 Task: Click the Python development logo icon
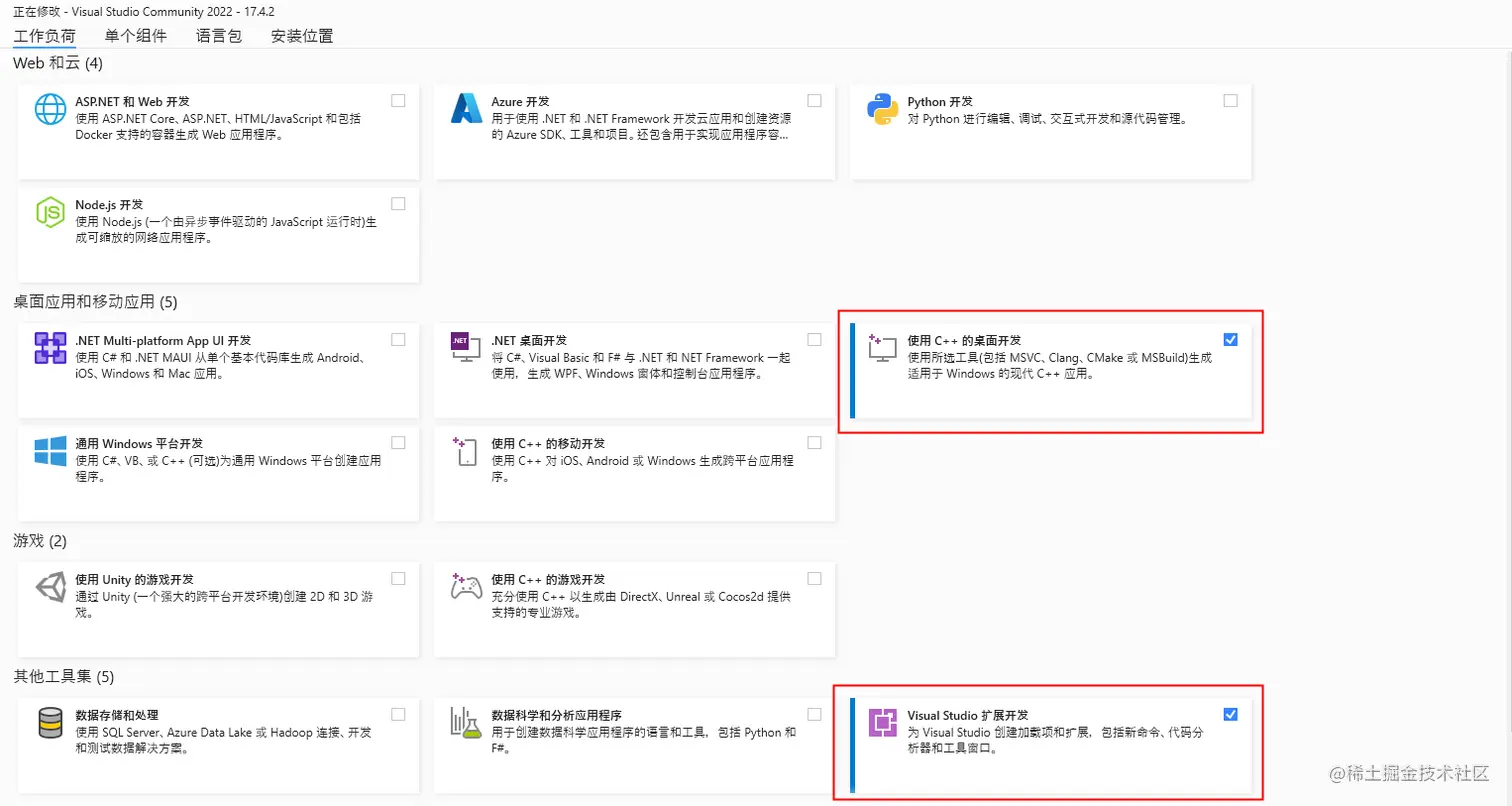(883, 109)
